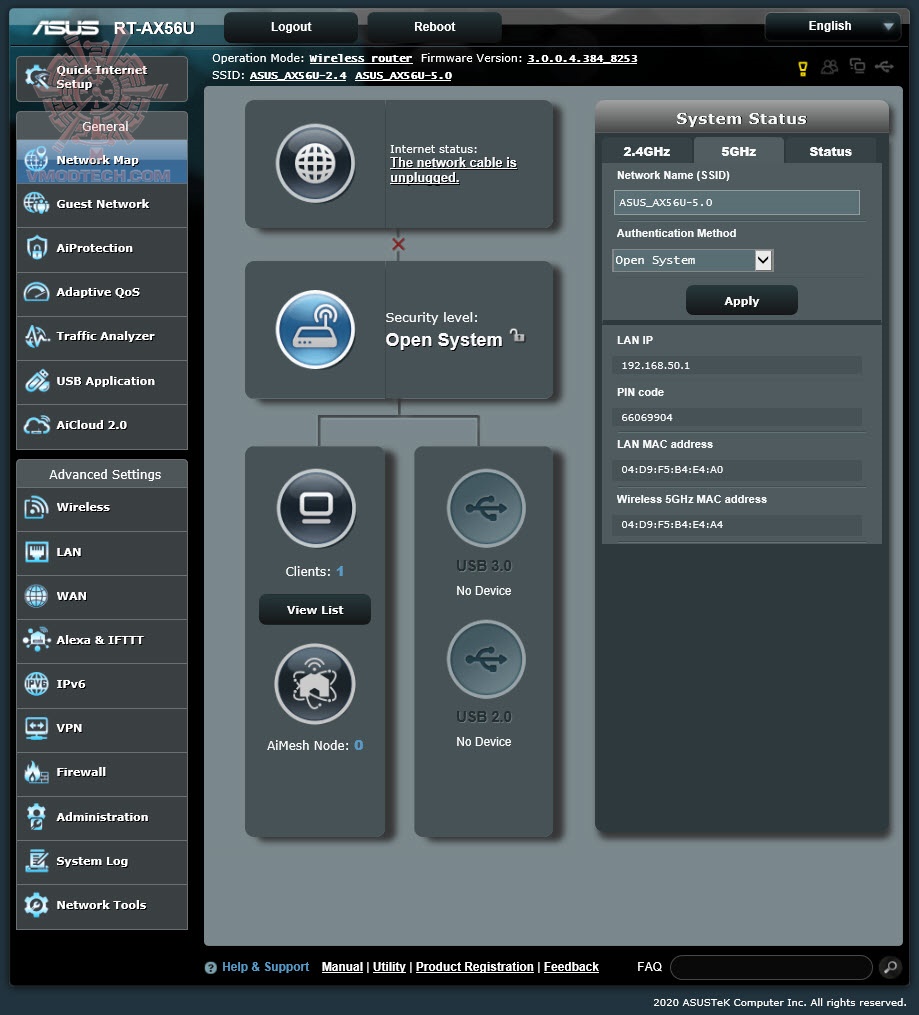Click the AiMesh Node icon
919x1015 pixels.
coord(314,684)
